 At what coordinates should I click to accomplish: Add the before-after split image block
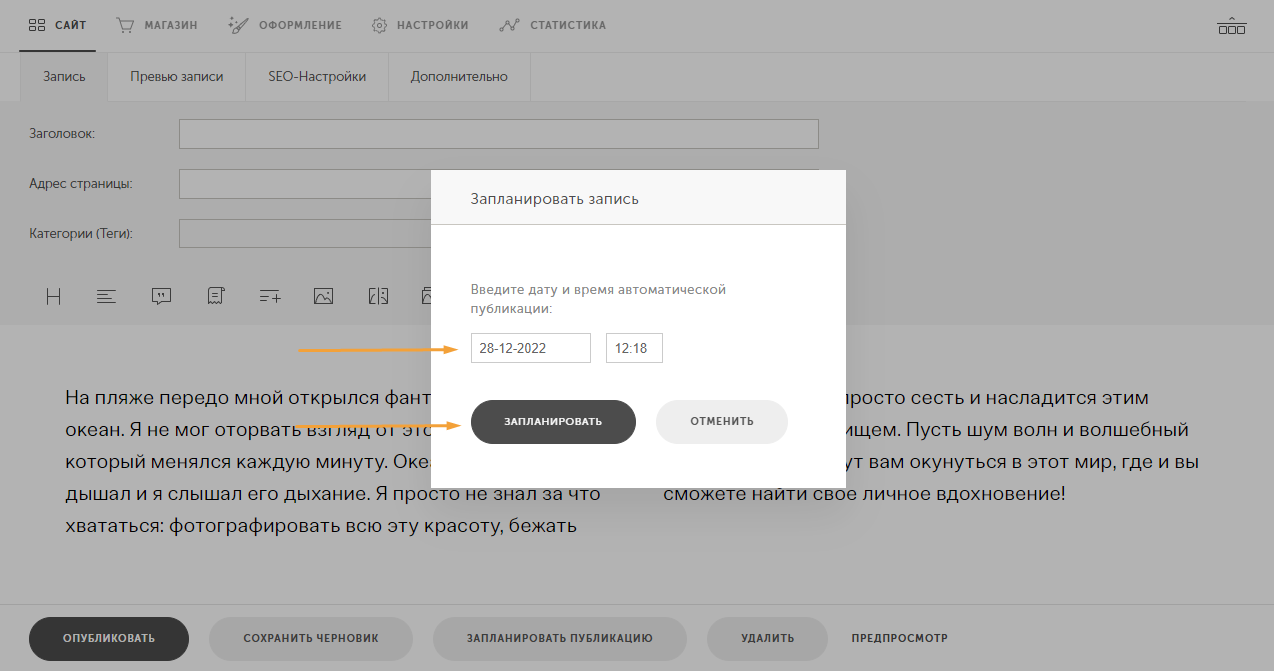[377, 296]
